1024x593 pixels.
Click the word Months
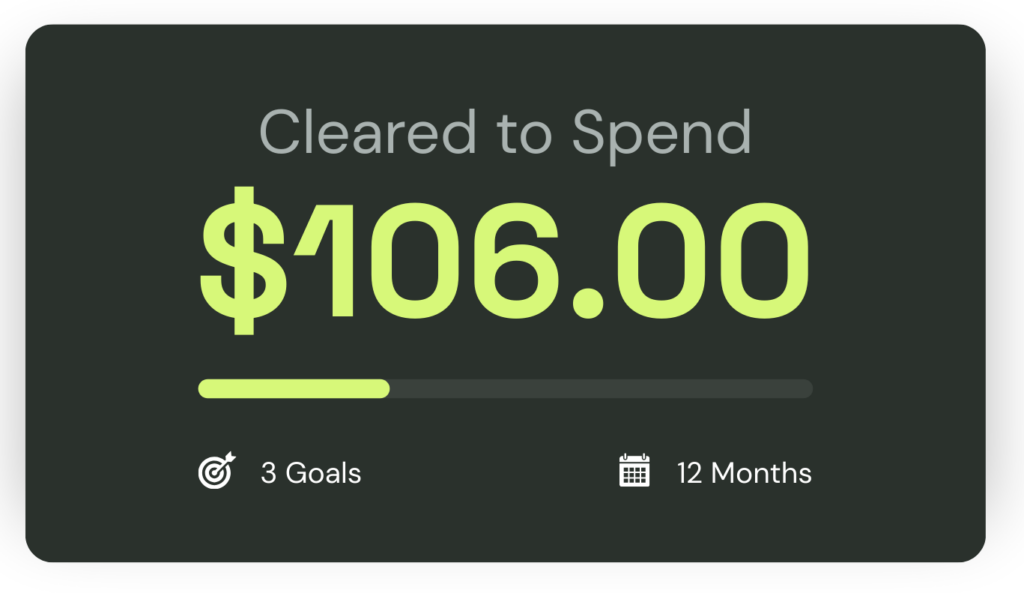tap(761, 473)
